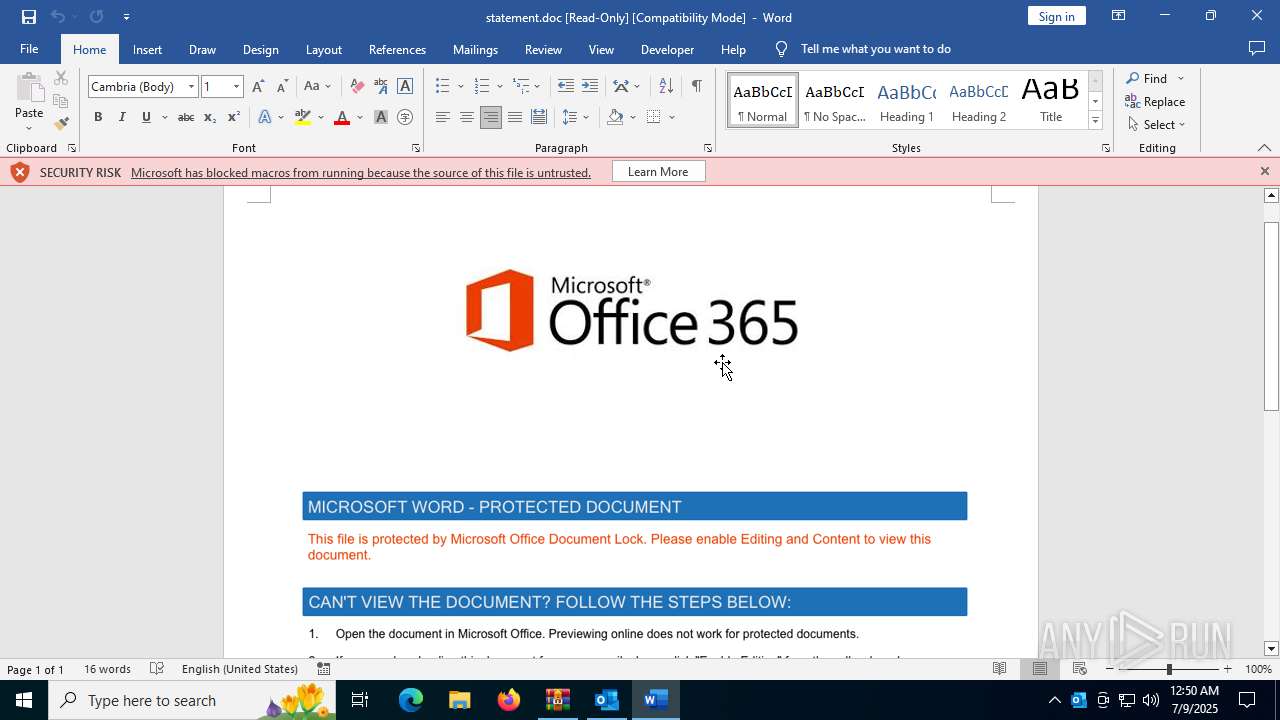
Task: Click the Line Spacing icon
Action: click(x=570, y=117)
